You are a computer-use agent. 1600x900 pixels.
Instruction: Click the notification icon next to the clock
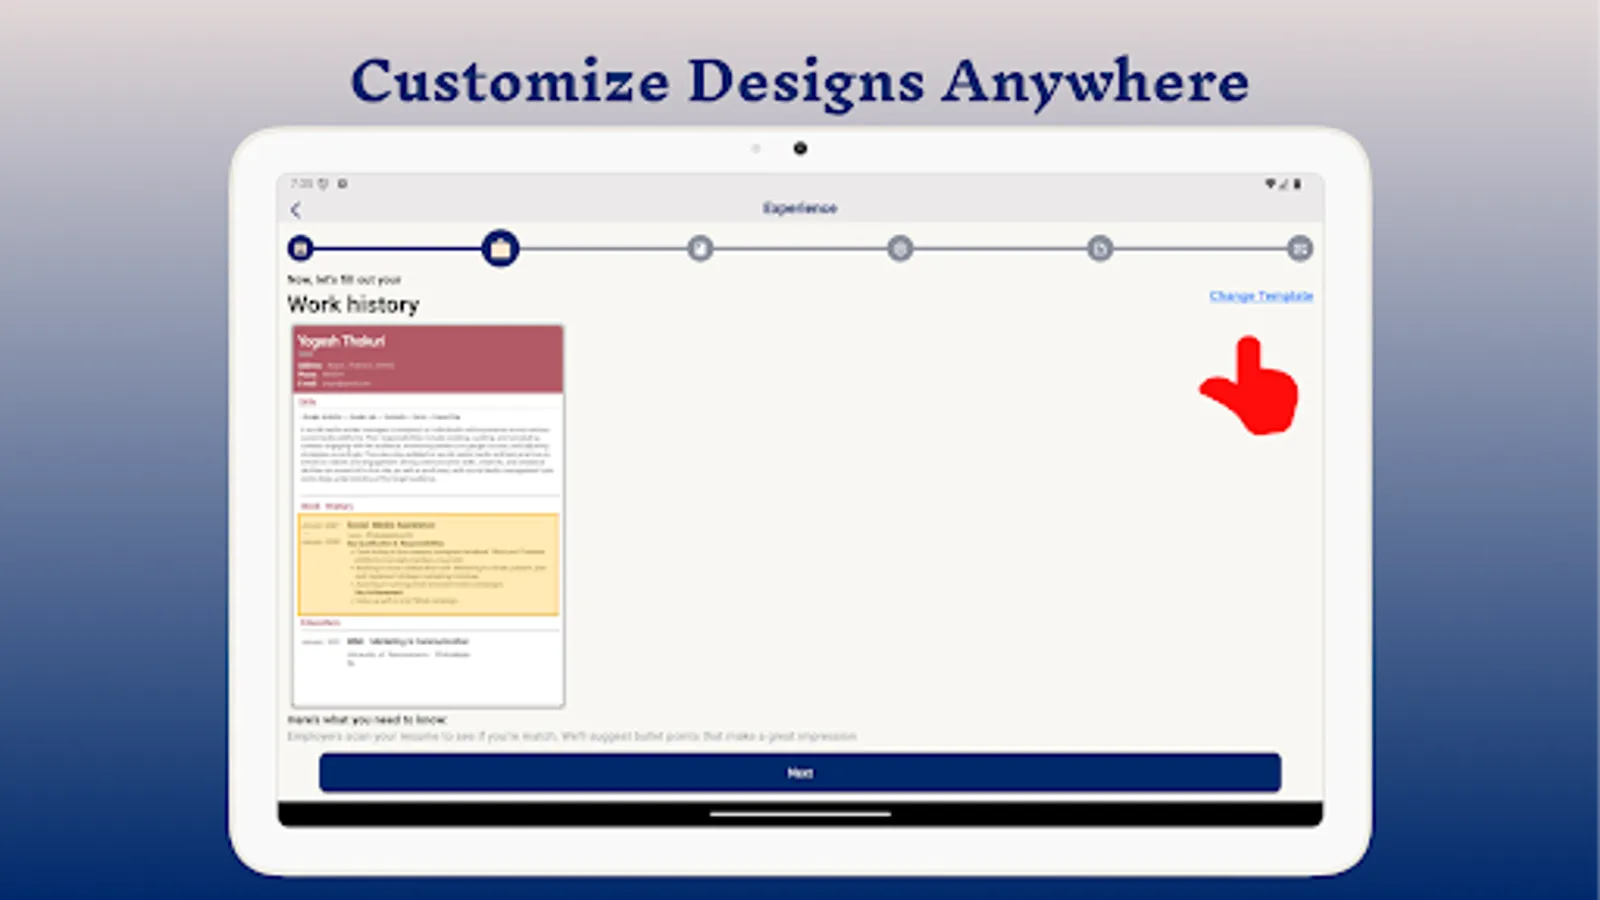(x=322, y=184)
